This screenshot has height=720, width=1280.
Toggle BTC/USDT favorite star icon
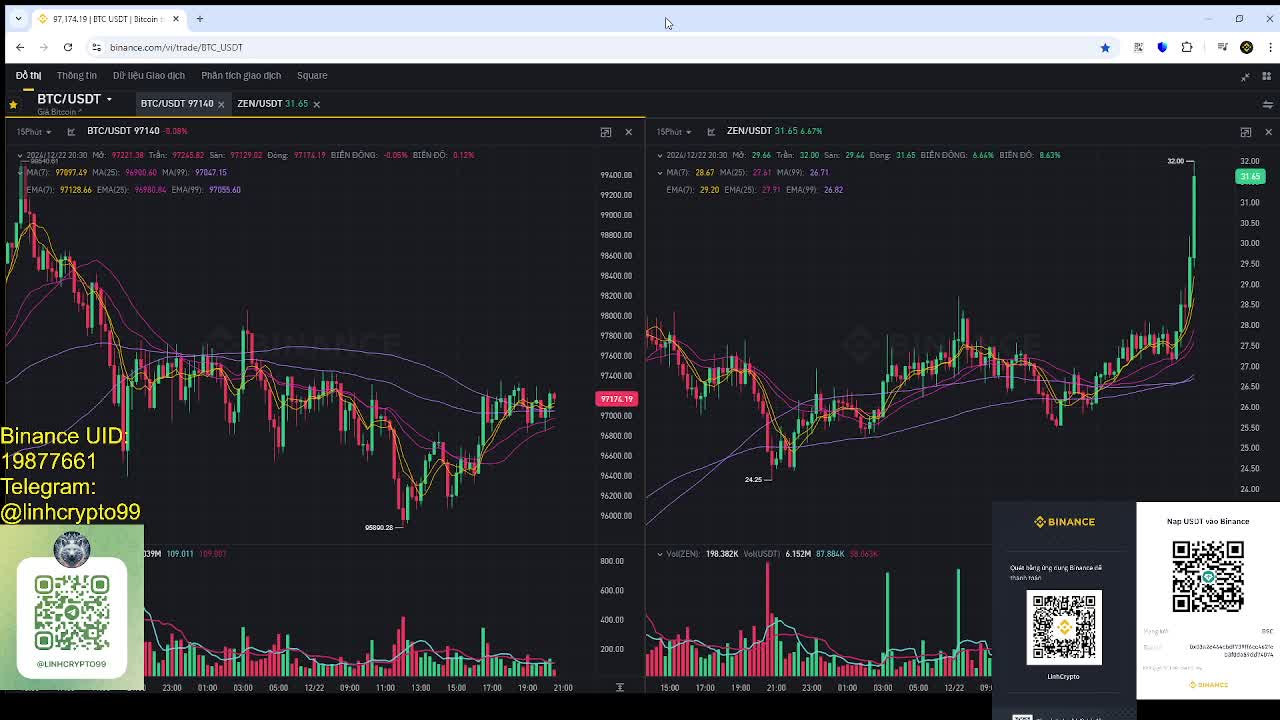tap(13, 103)
